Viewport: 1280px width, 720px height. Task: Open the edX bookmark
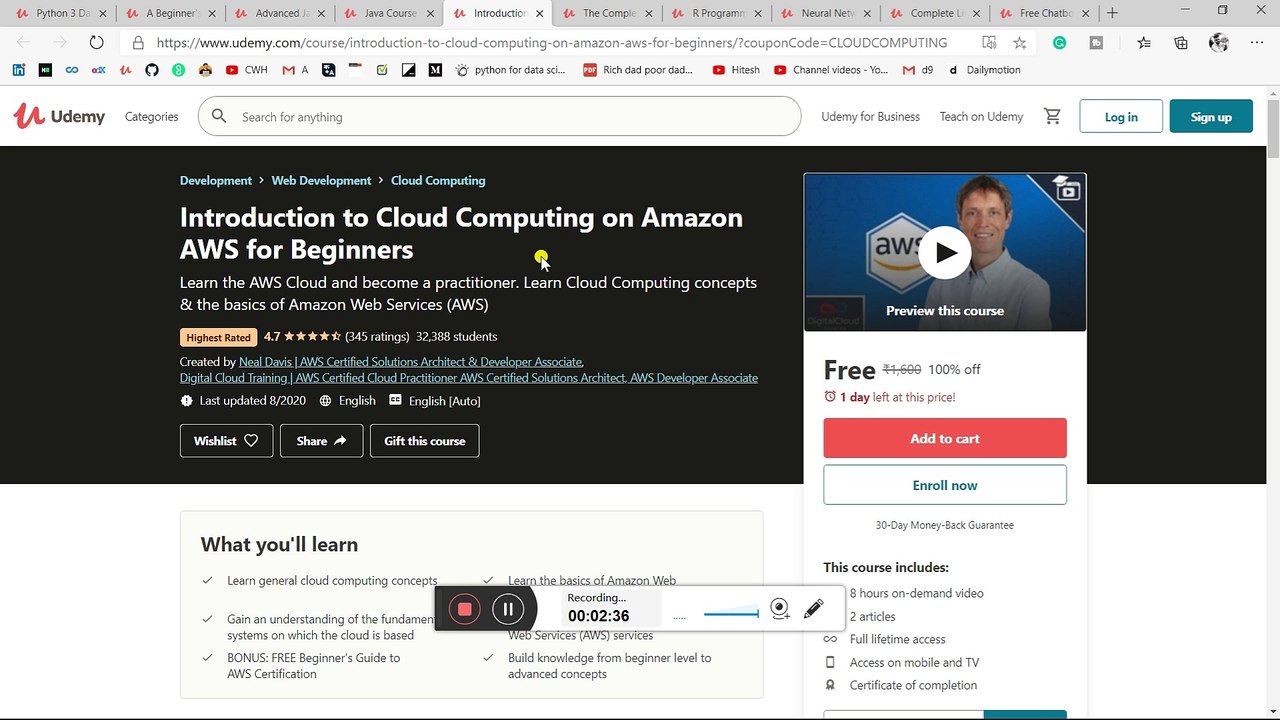[x=98, y=70]
